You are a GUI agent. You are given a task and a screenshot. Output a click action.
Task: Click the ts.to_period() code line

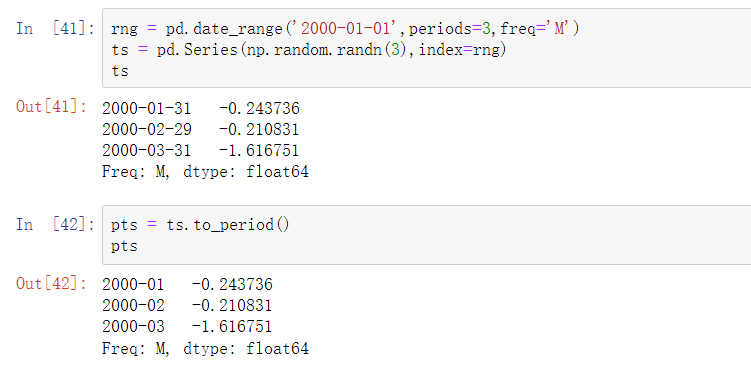(x=200, y=225)
